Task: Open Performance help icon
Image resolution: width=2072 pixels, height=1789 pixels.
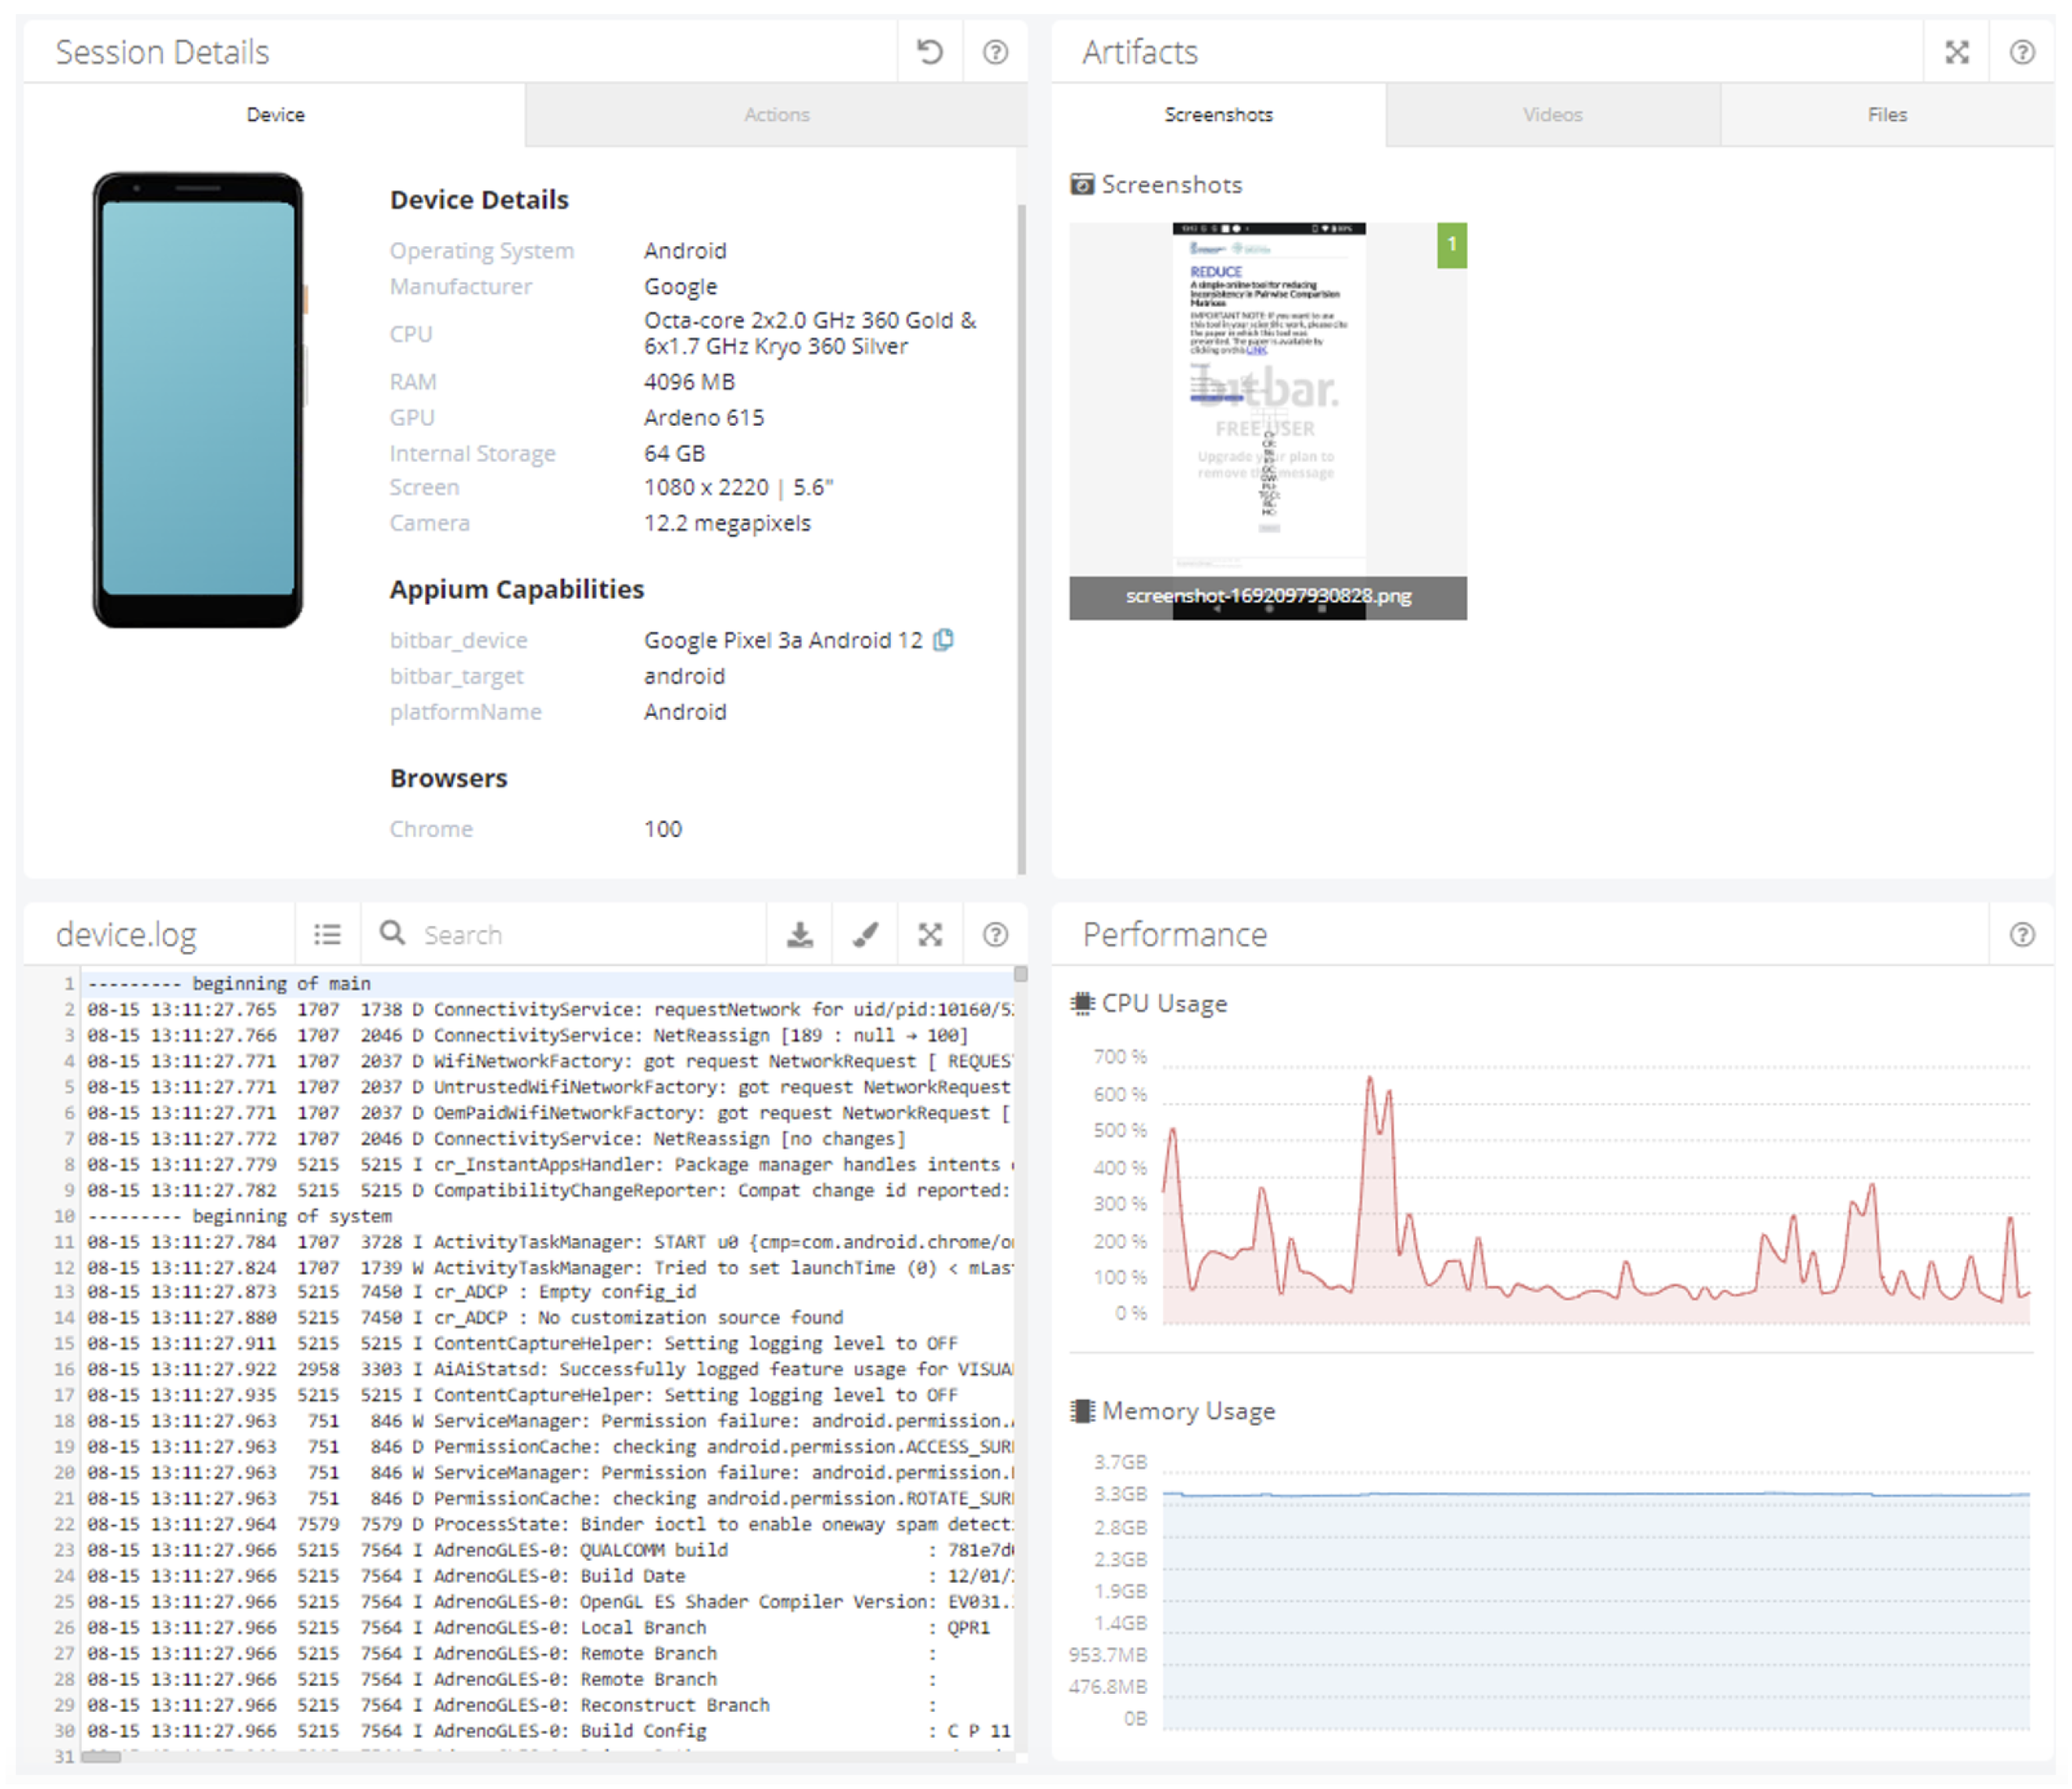Action: tap(2022, 934)
